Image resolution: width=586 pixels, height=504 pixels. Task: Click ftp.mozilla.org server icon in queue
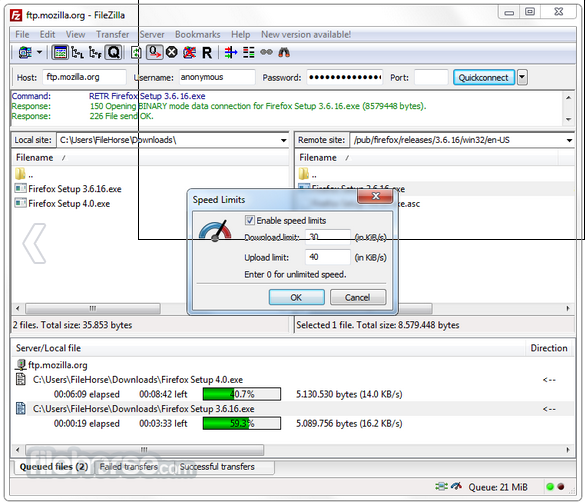(21, 365)
